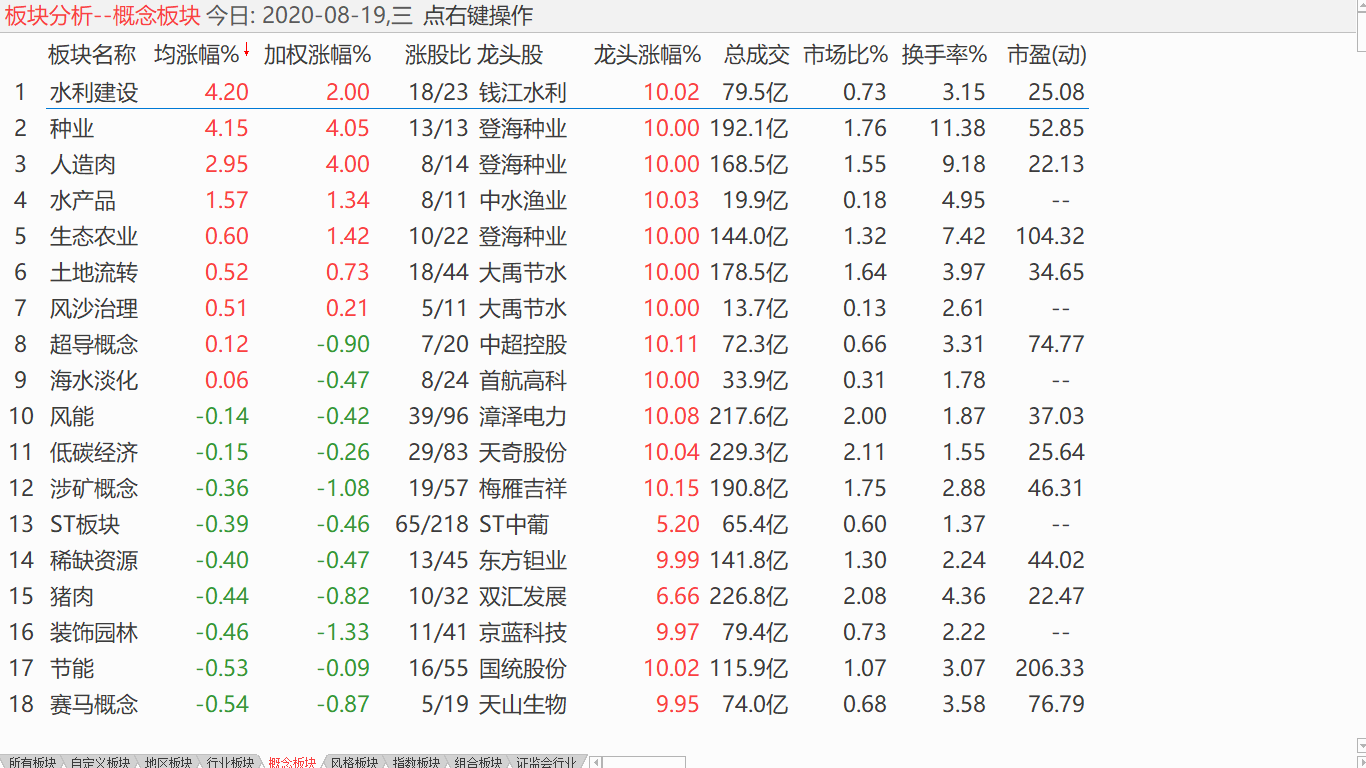Switch to the 风格板块 tab
This screenshot has height=768, width=1366.
point(355,762)
